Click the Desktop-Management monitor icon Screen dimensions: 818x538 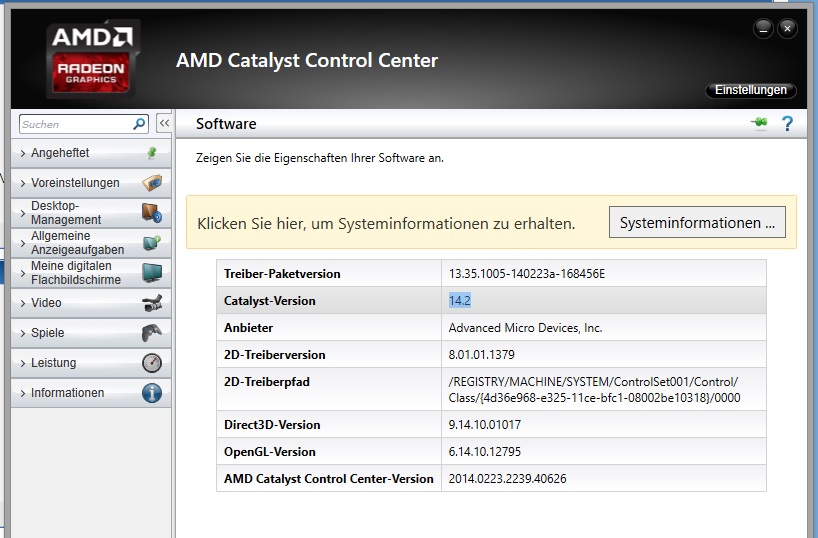click(152, 213)
